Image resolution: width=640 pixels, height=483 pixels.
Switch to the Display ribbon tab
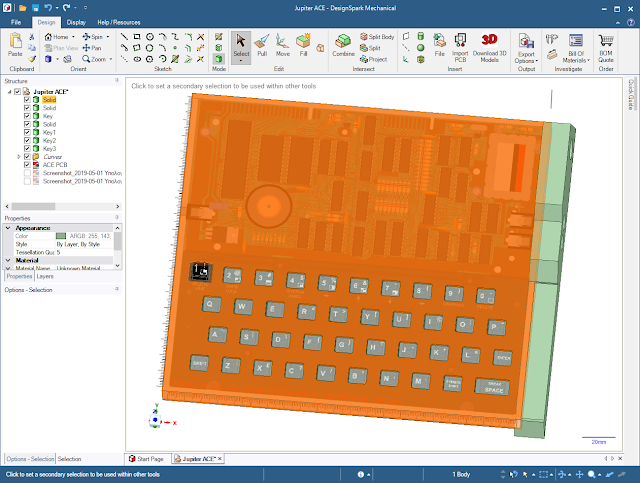point(76,22)
